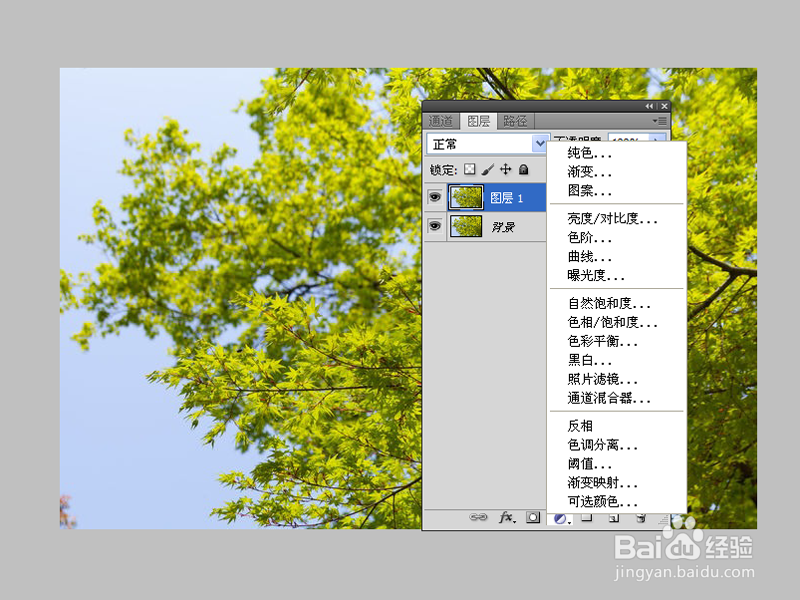Add a layer mask via the mask icon
This screenshot has height=600, width=800.
(x=533, y=517)
